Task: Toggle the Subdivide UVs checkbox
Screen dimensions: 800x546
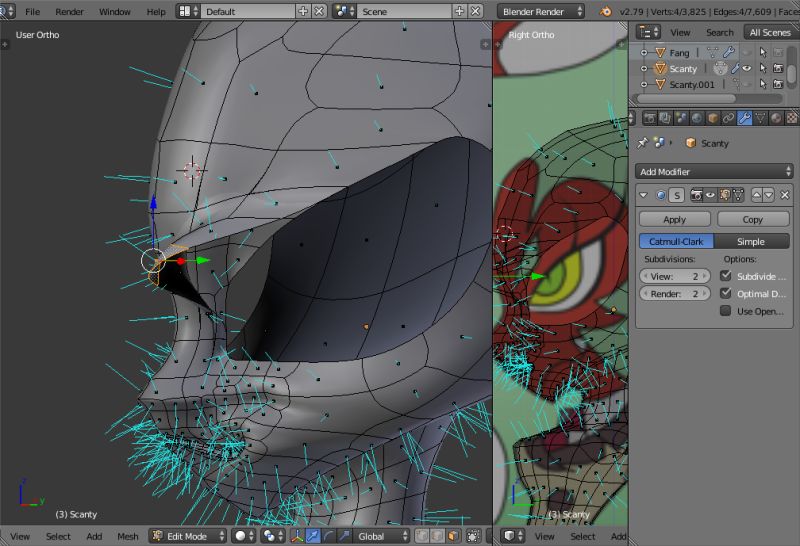Action: pos(726,276)
